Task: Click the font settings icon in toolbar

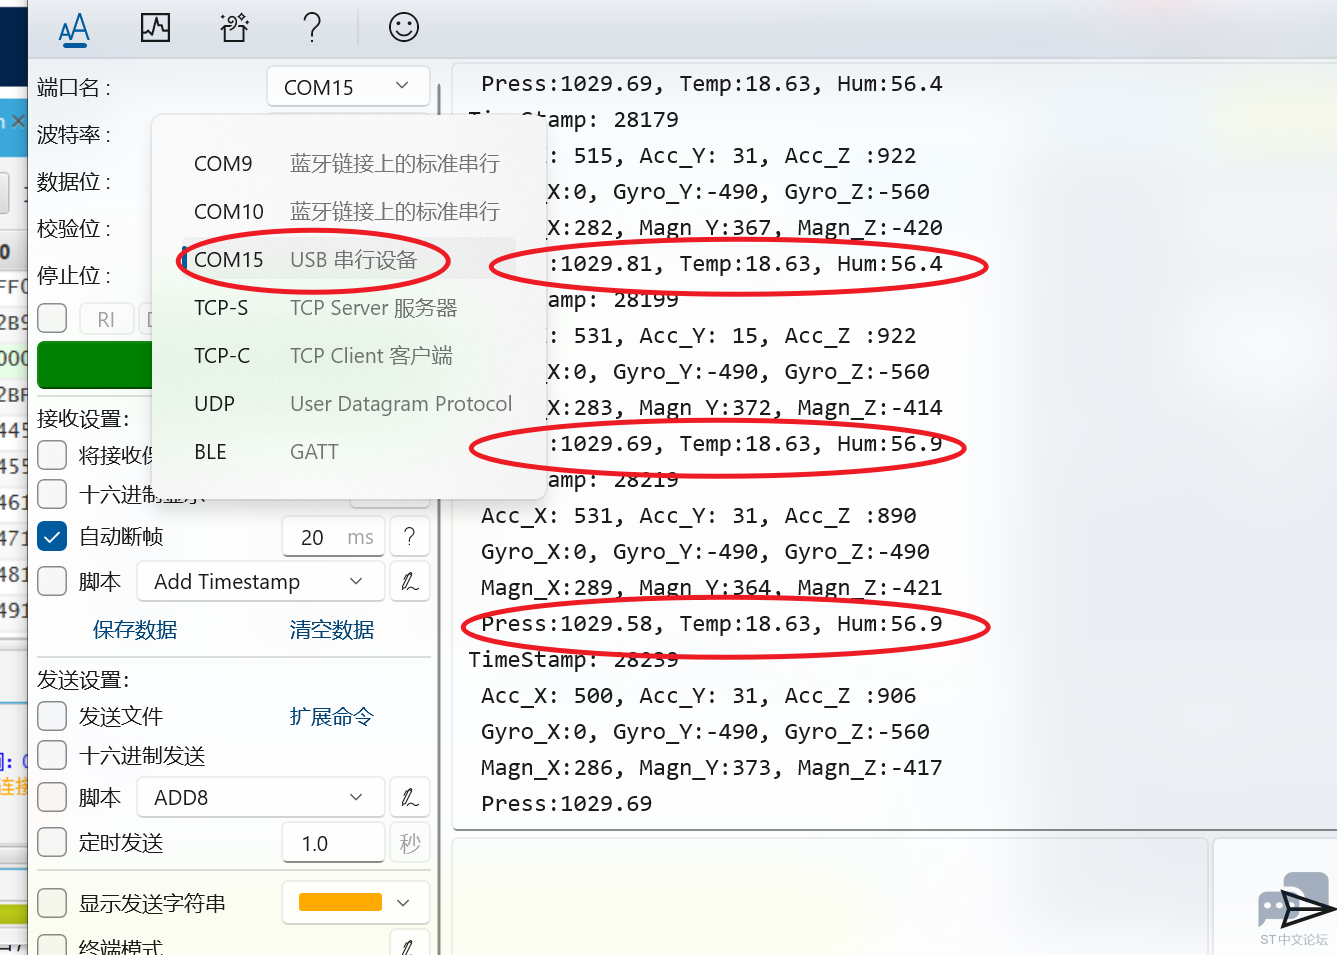Action: (x=75, y=29)
